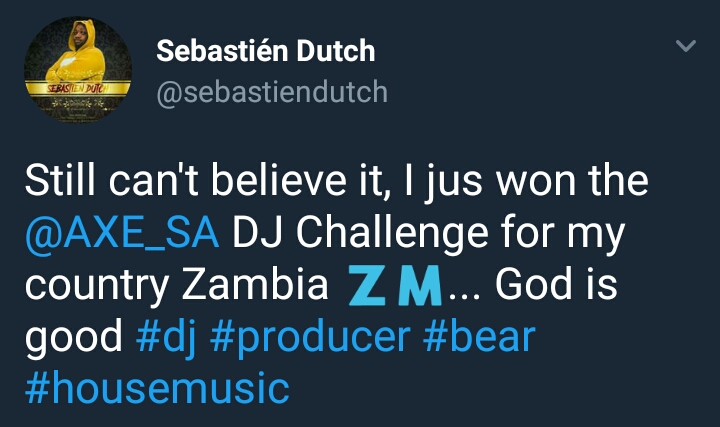
Task: Click the Sebastién Dutch display name
Action: pyautogui.click(x=266, y=51)
